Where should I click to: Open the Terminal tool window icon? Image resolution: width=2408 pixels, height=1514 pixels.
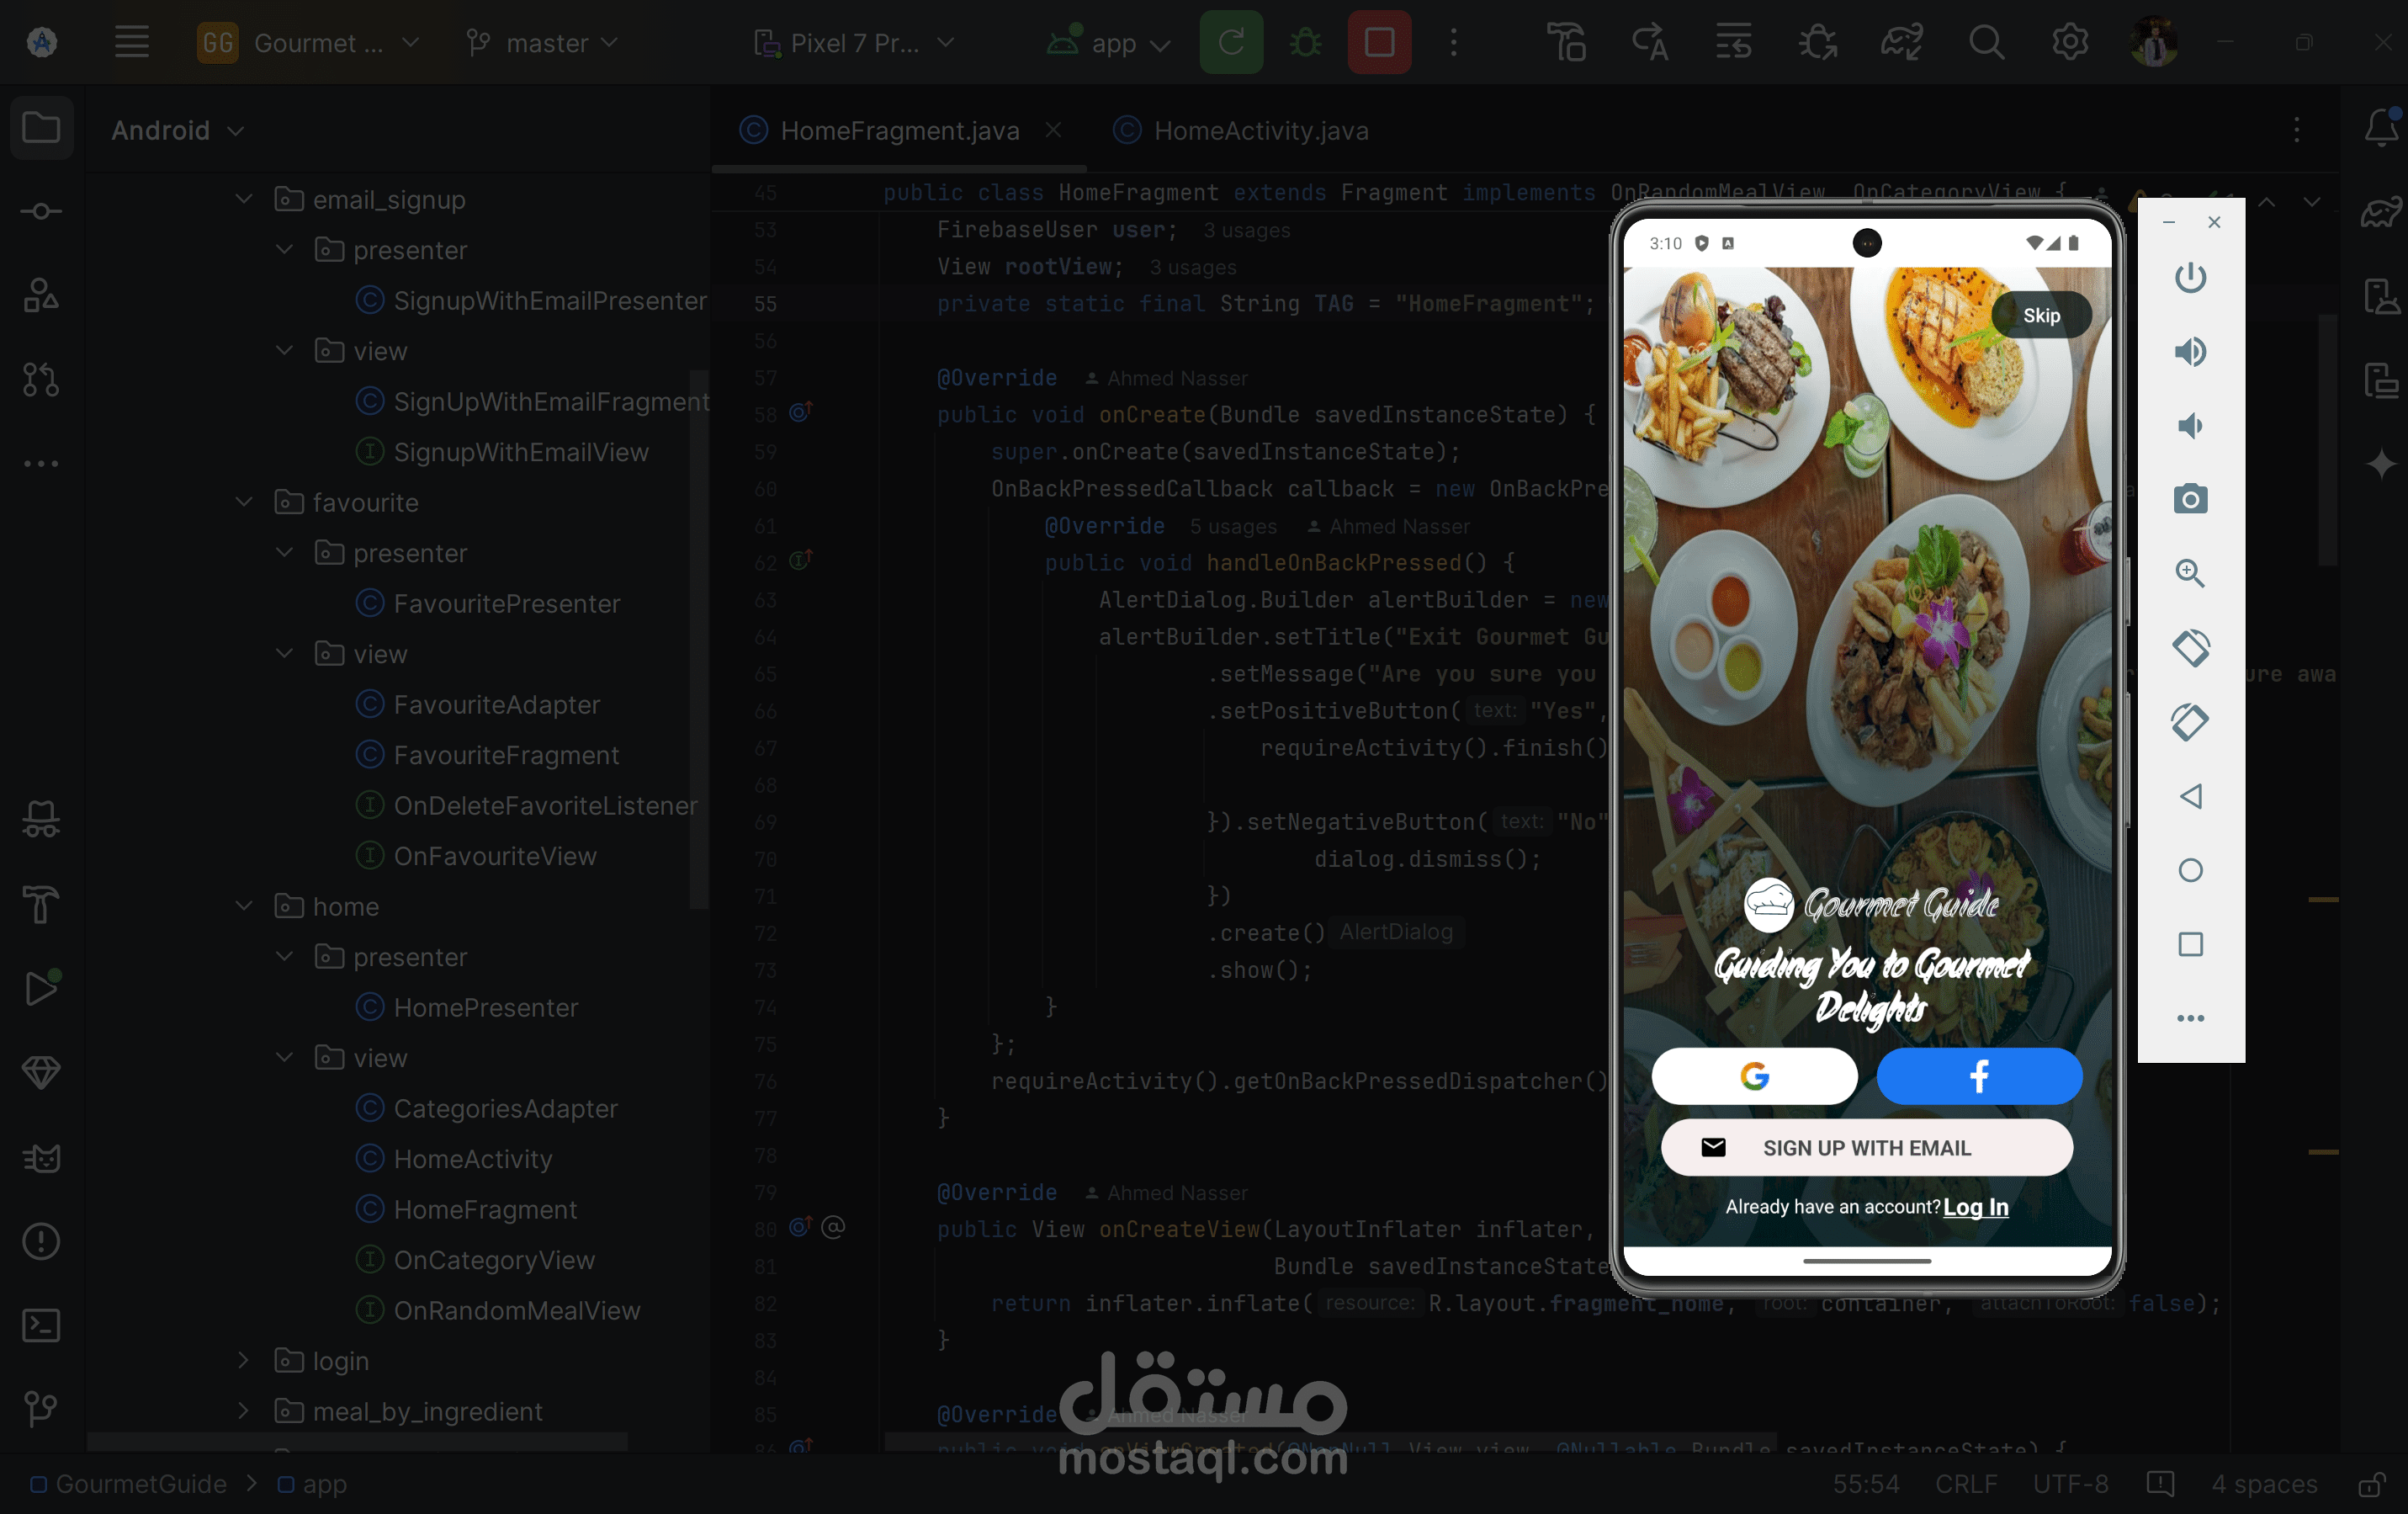pyautogui.click(x=41, y=1325)
